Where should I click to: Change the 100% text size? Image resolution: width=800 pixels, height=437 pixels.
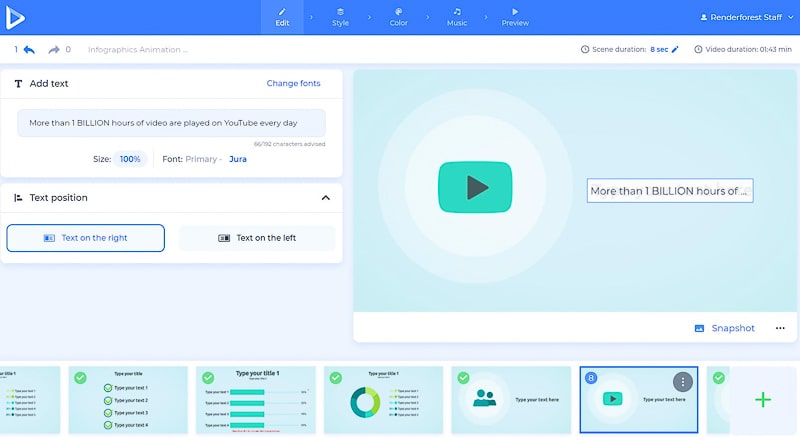click(130, 159)
